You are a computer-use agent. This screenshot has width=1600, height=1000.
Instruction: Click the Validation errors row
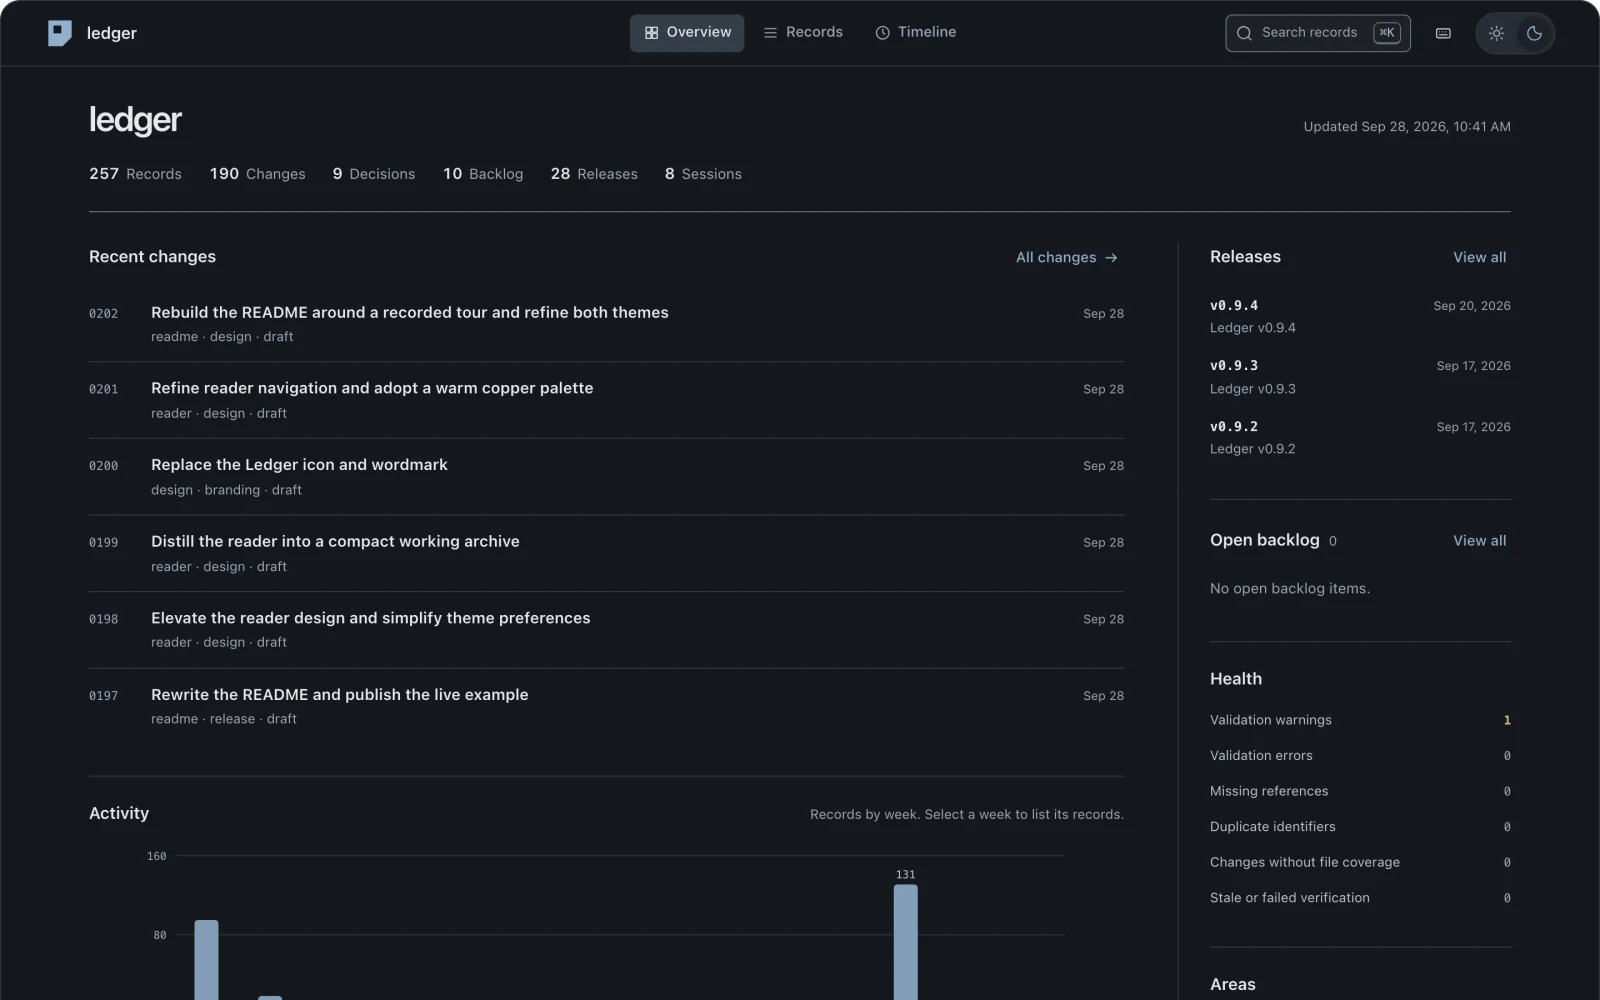pos(1360,755)
